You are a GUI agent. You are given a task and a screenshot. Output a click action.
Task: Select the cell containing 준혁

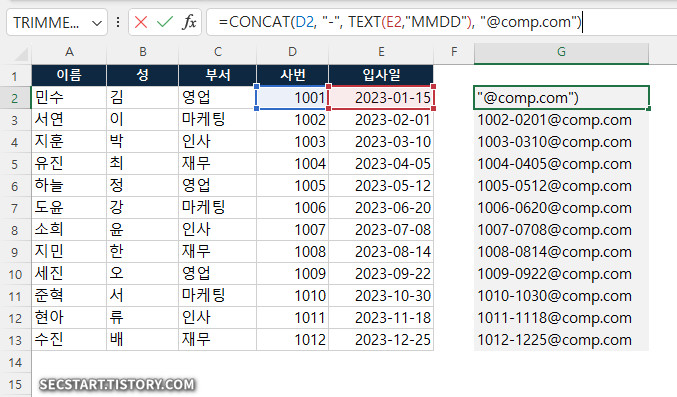pyautogui.click(x=69, y=296)
